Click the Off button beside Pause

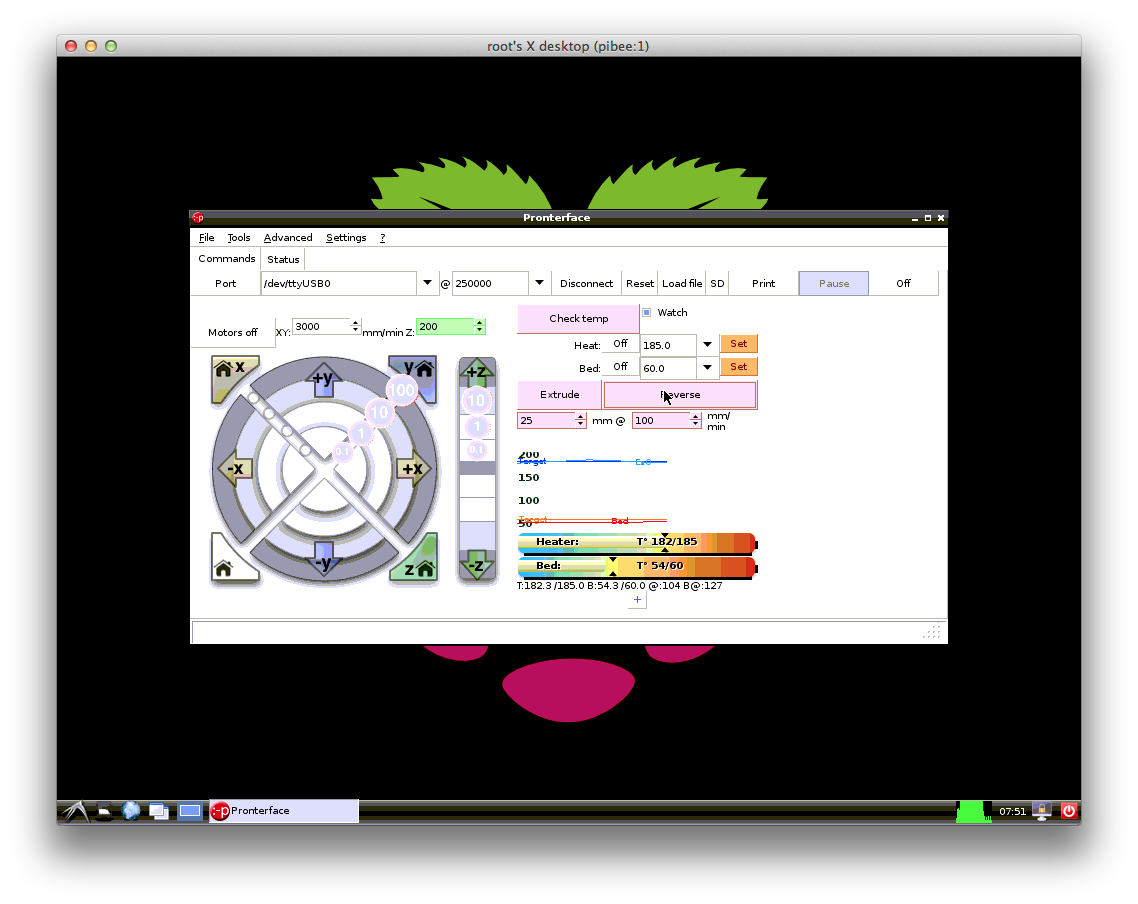click(904, 283)
